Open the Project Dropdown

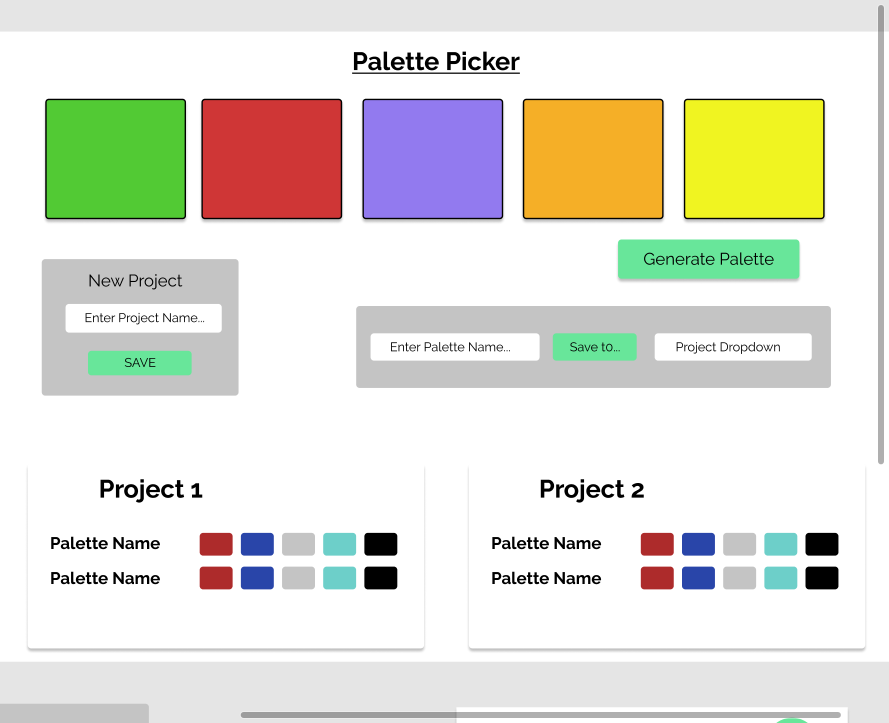(x=732, y=347)
